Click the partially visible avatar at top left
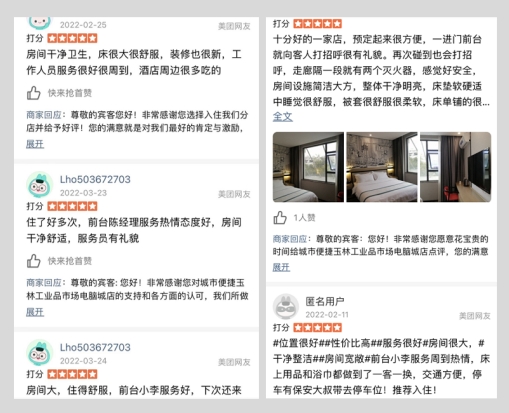Screen dimensions: 509x413 (40, 23)
